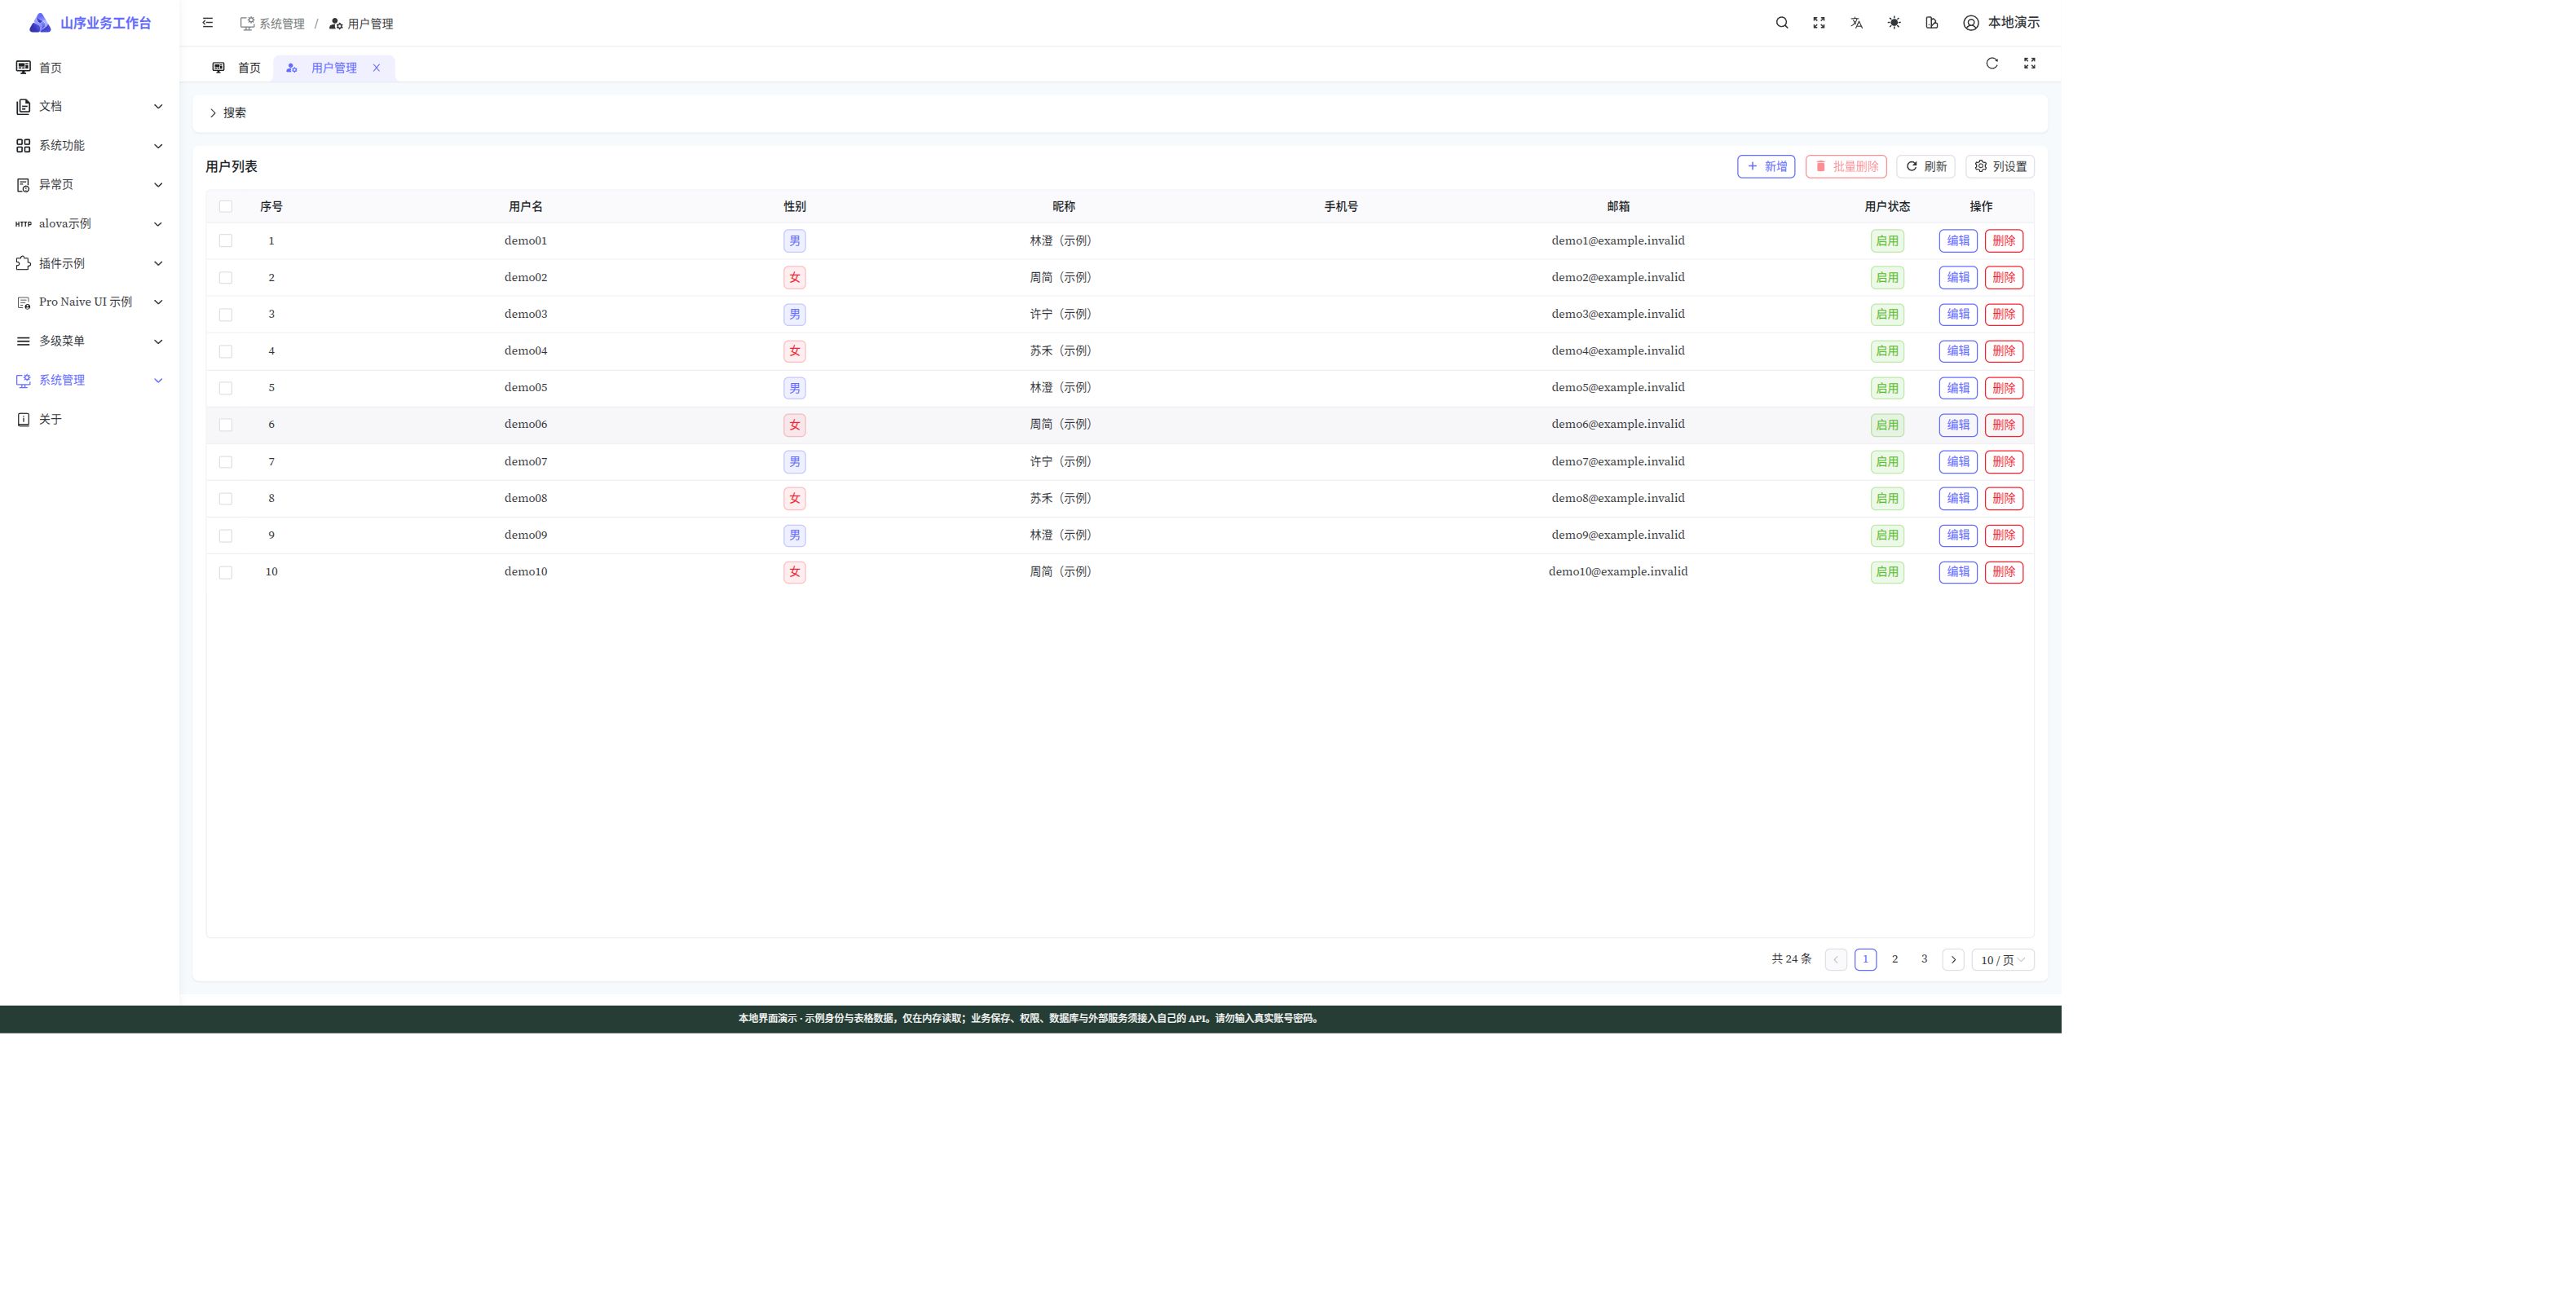Expand the 搜索 panel
This screenshot has height=1291, width=2576.
(x=228, y=113)
